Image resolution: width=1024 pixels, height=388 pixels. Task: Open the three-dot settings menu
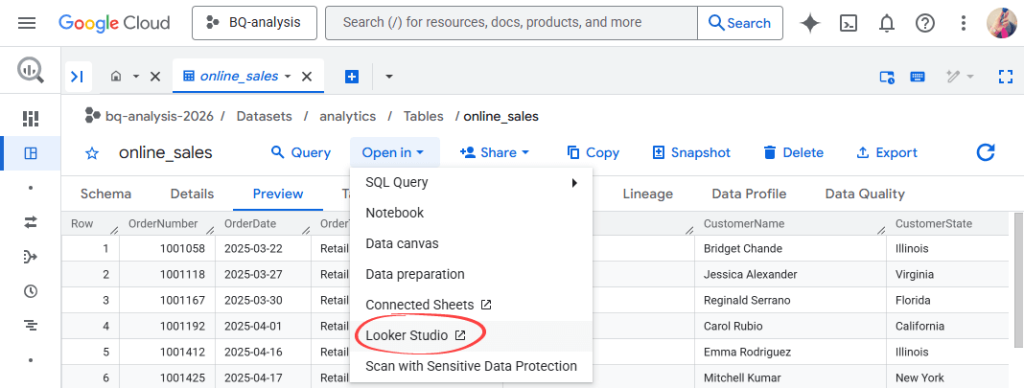963,24
